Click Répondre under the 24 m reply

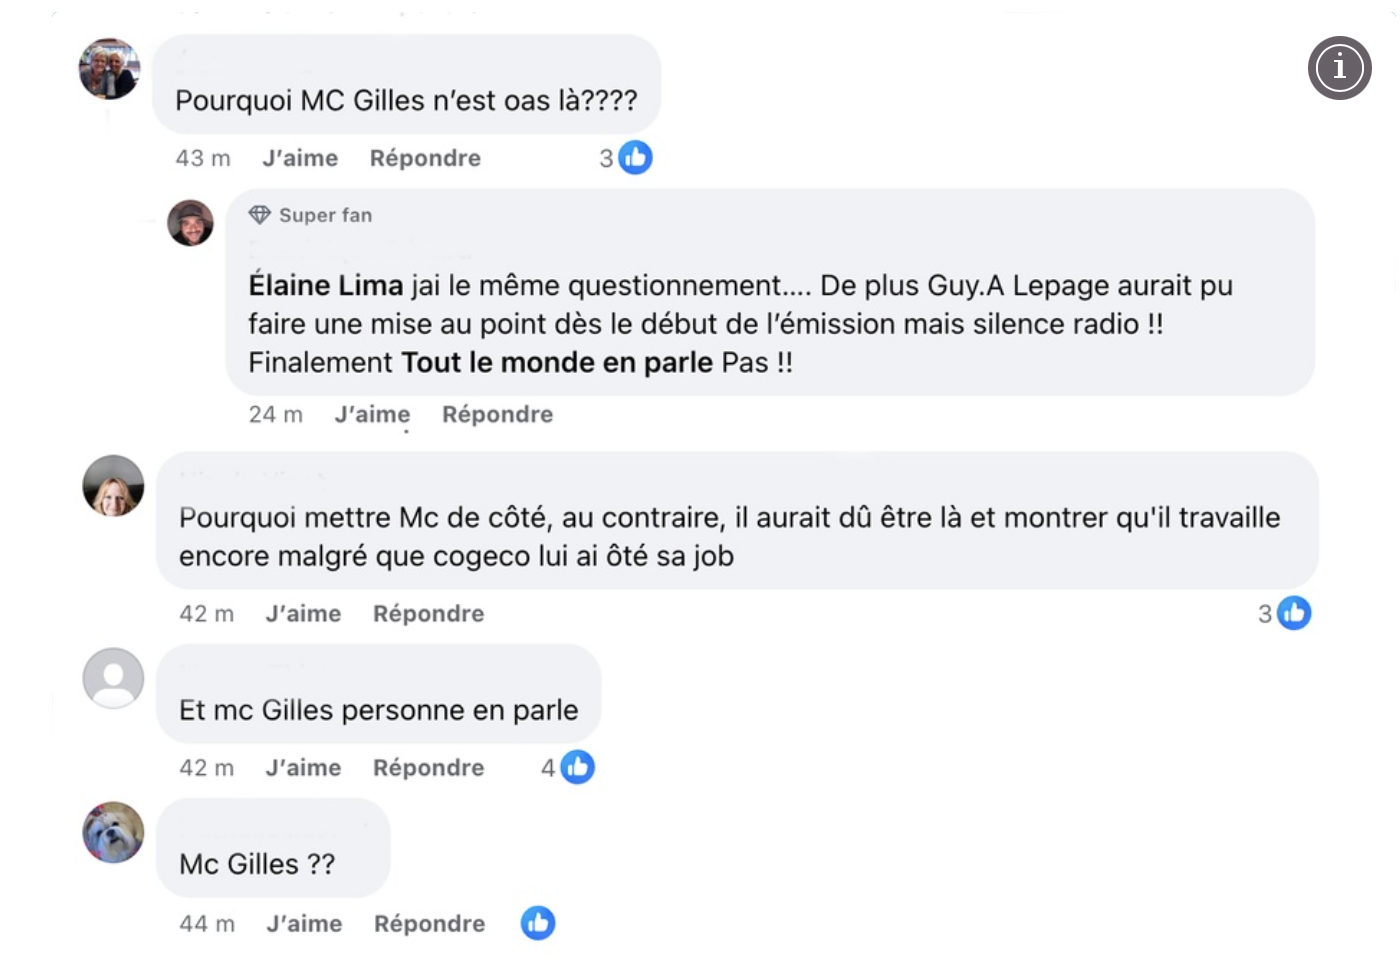[497, 414]
